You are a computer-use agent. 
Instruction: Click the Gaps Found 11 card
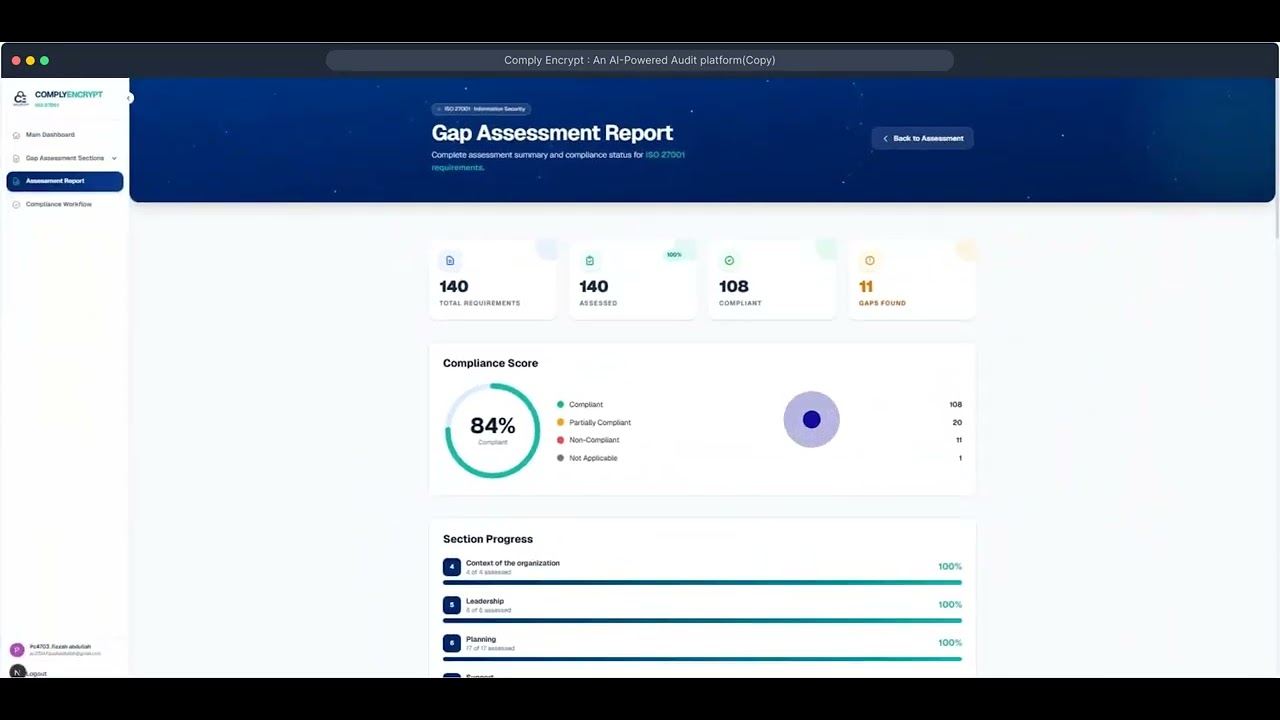pos(912,280)
